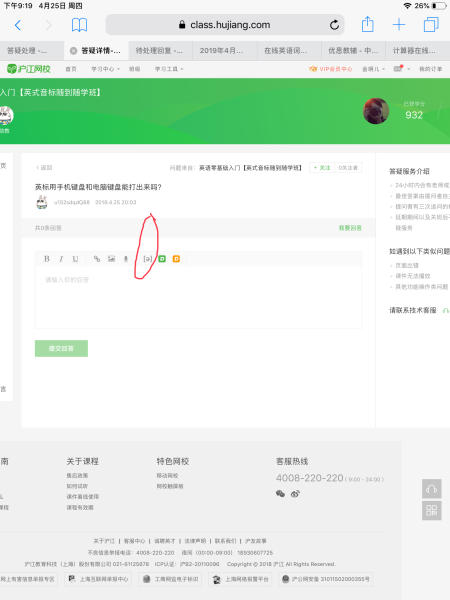Open 联系我们 footer link
Image resolution: width=450 pixels, height=600 pixels.
point(225,541)
